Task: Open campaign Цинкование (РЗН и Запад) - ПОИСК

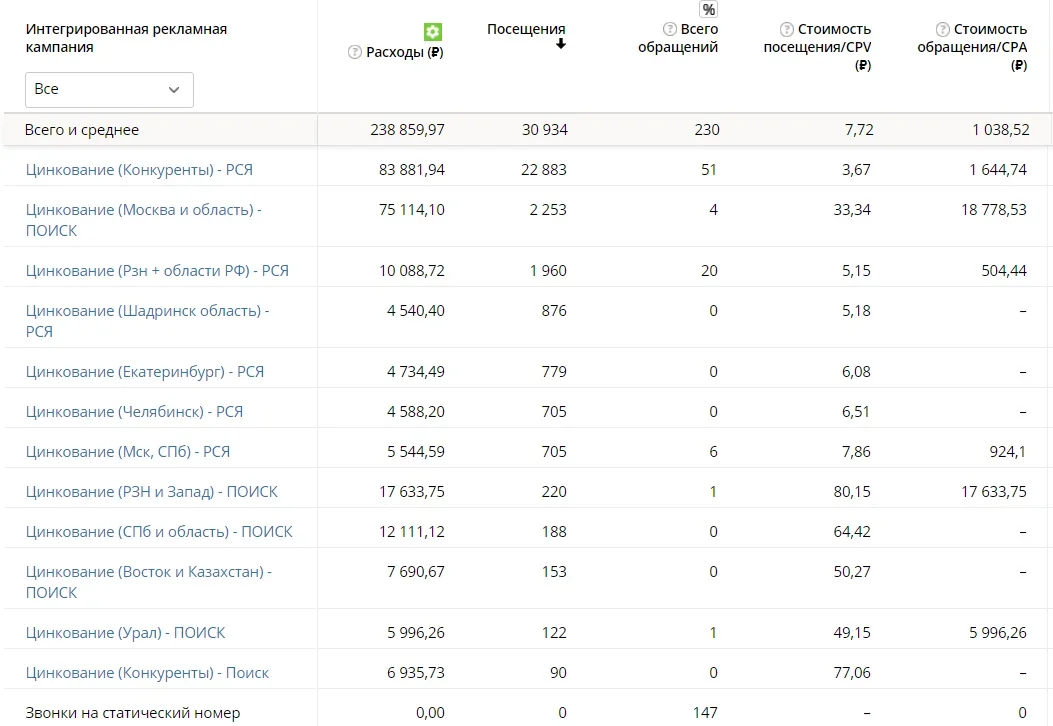Action: point(152,492)
